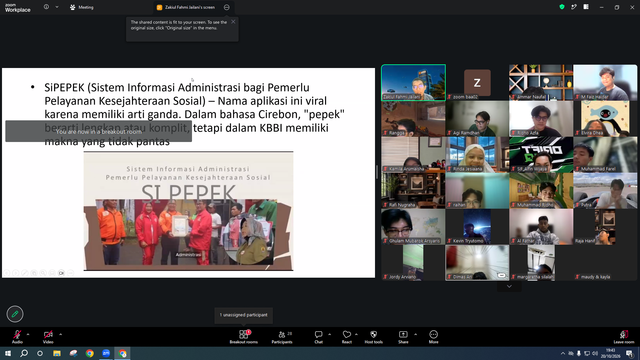Open the Windows notification center

[x=629, y=353]
